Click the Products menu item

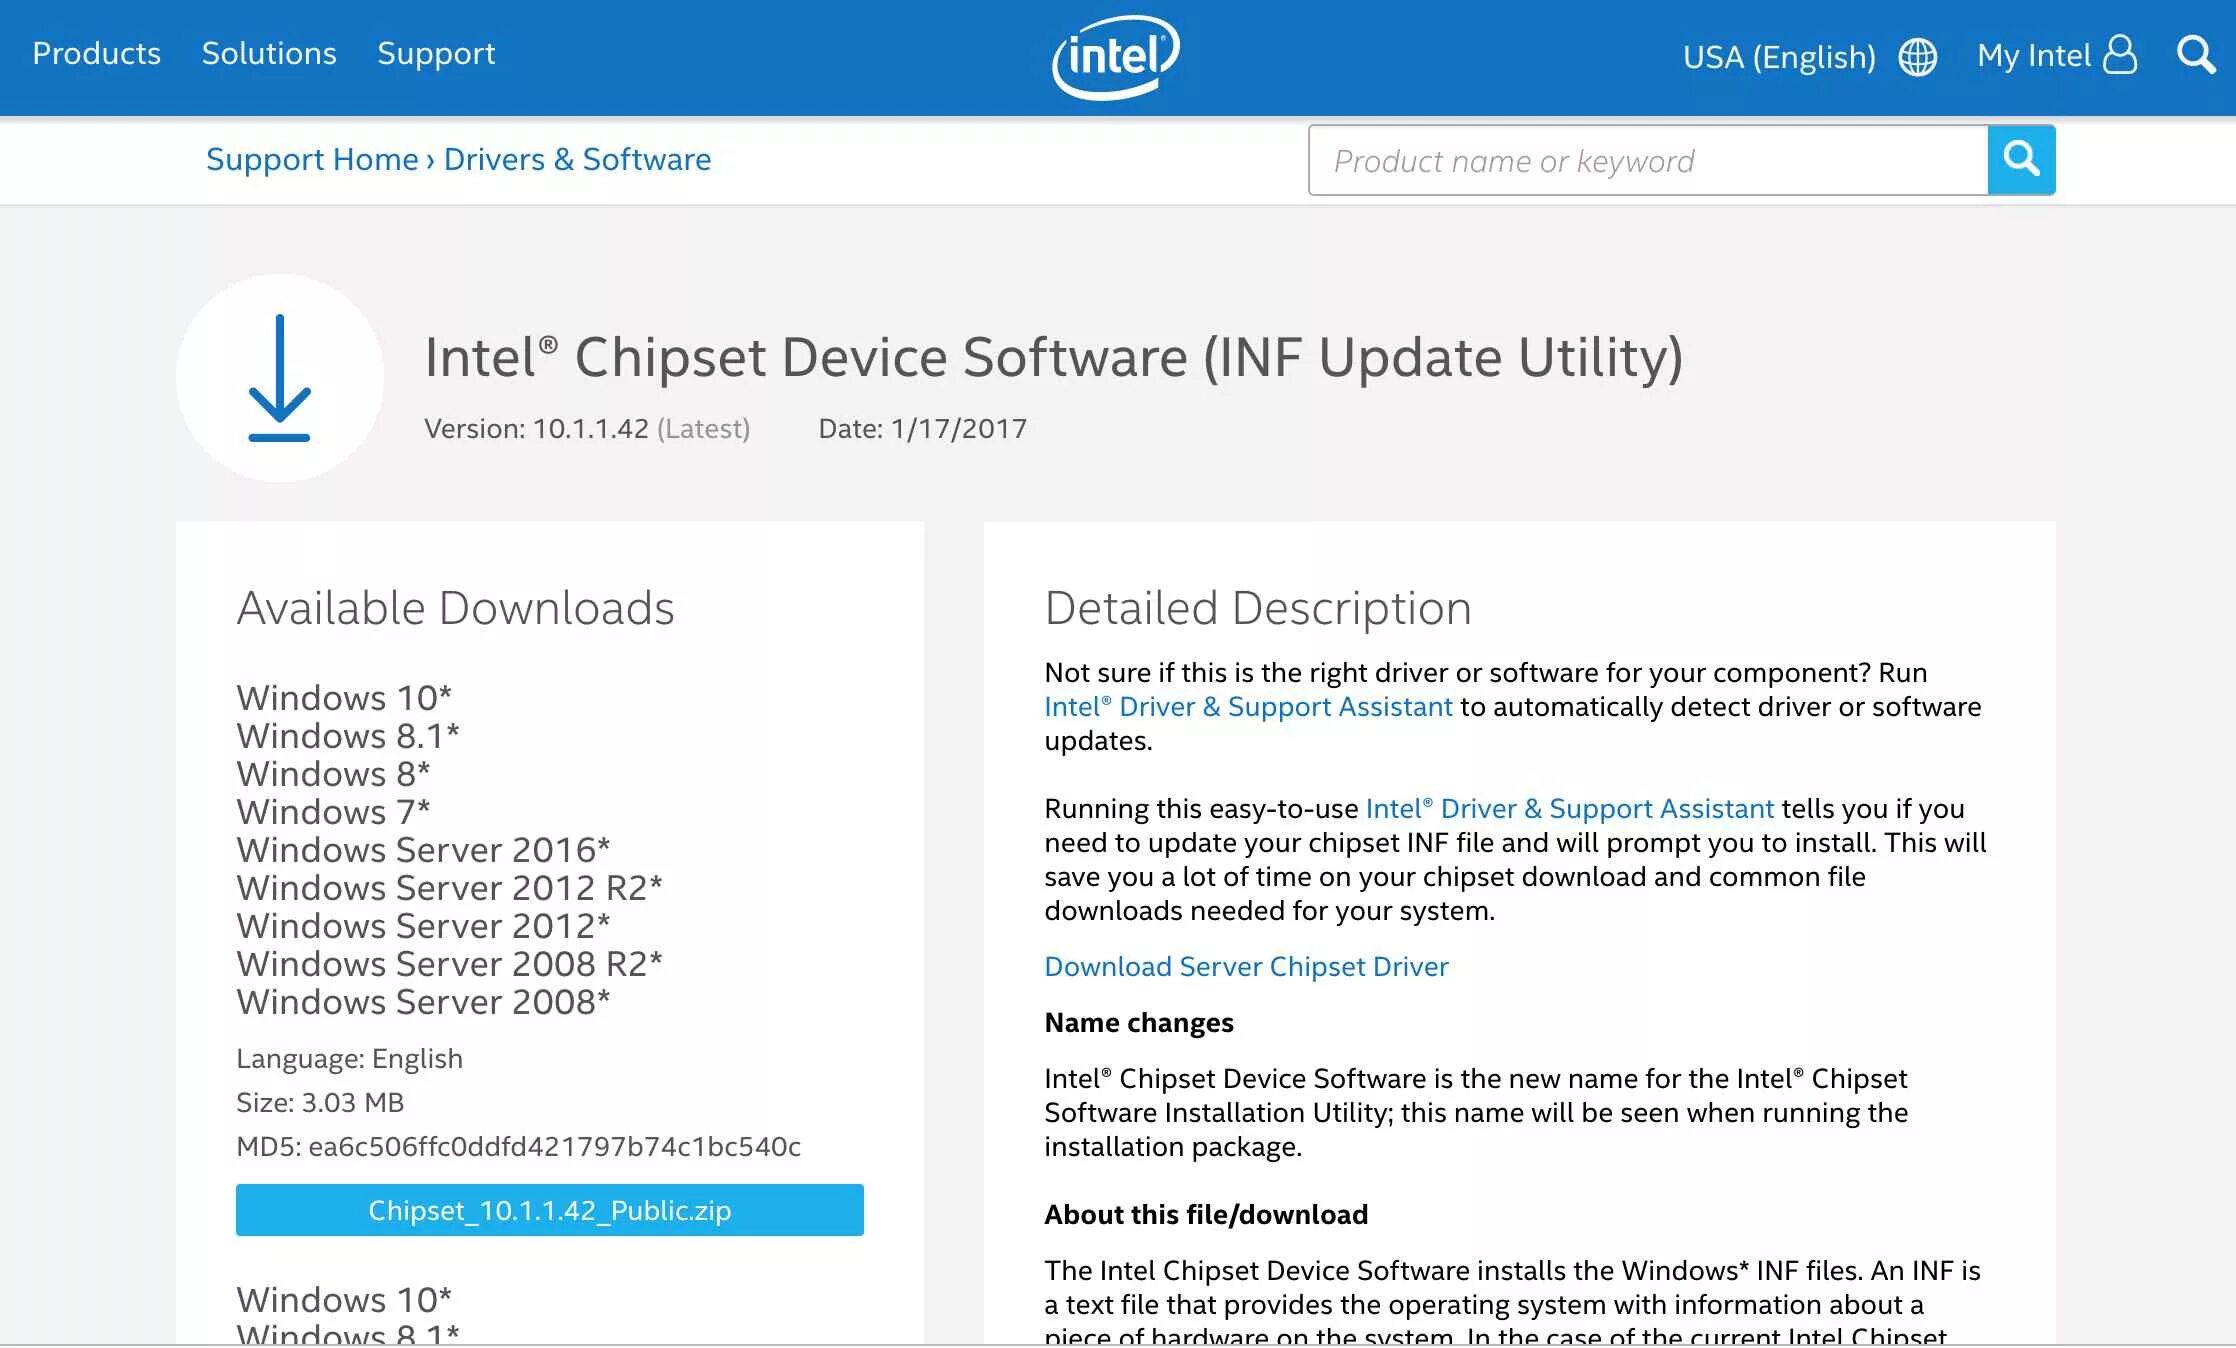point(96,54)
